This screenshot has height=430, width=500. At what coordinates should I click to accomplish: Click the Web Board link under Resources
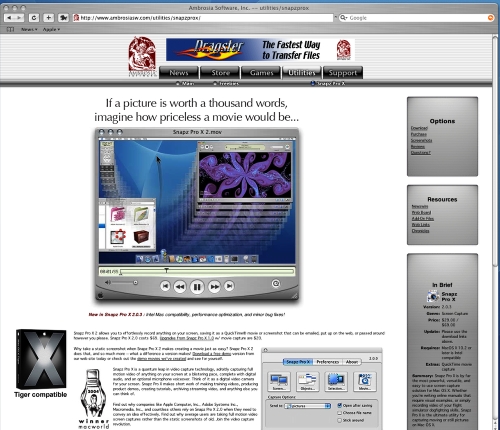[x=421, y=212]
